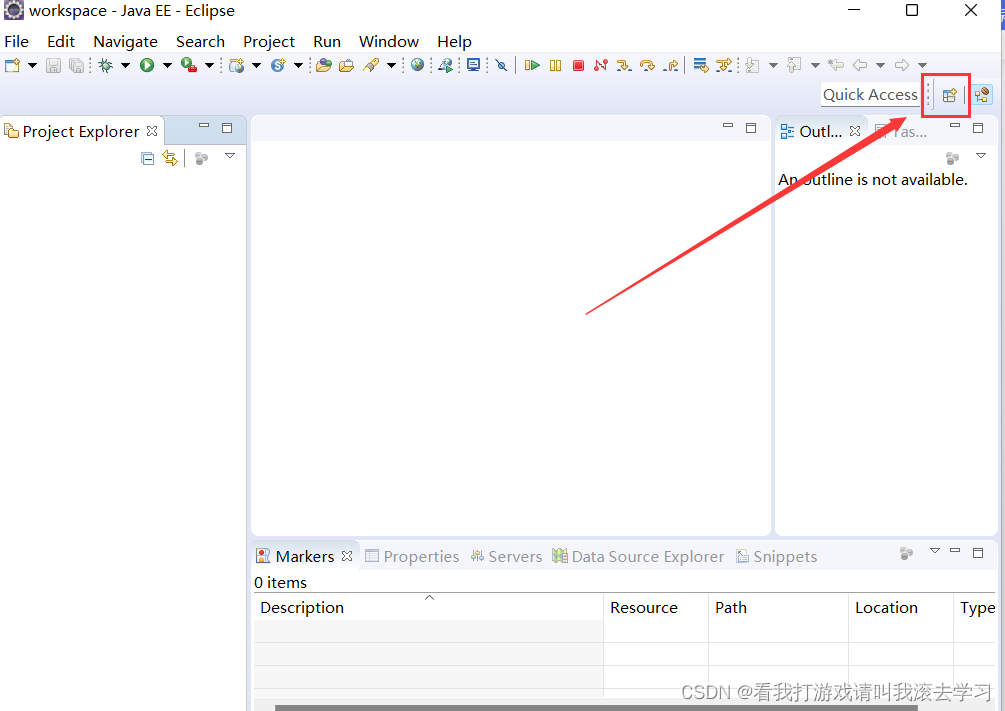Open the Project Explorer view menu triangle
The height and width of the screenshot is (711, 1005).
[x=230, y=157]
